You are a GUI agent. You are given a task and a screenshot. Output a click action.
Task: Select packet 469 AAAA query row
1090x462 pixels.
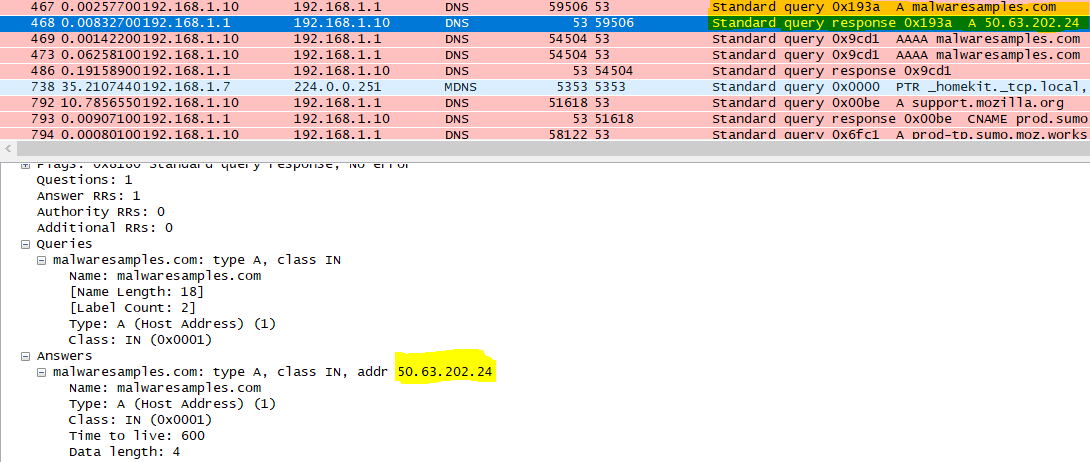(x=545, y=39)
